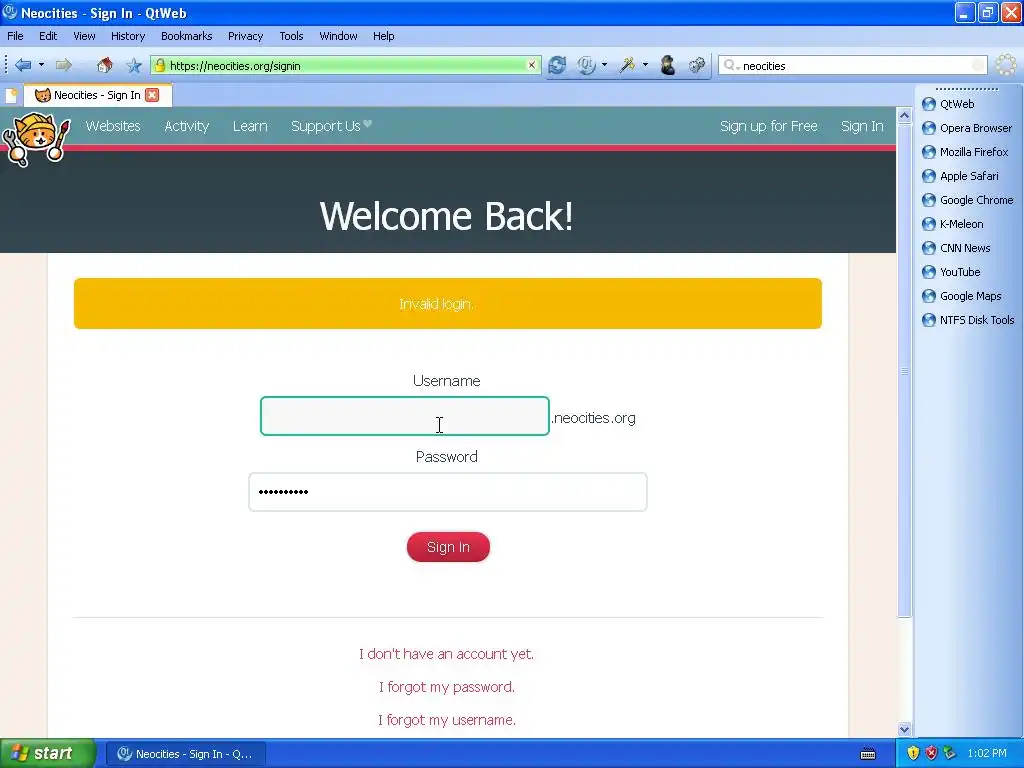Open Apple Safari sidebar bookmark
The width and height of the screenshot is (1024, 768).
960,176
